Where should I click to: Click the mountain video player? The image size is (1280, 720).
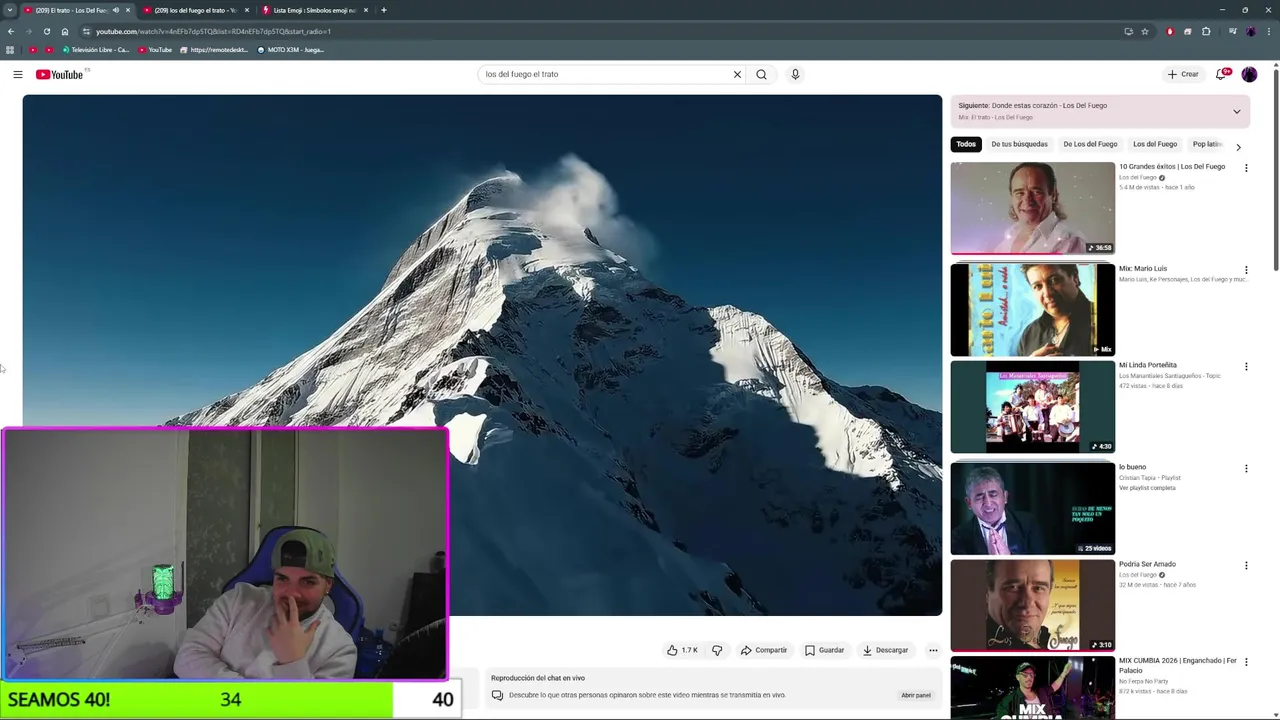click(482, 355)
